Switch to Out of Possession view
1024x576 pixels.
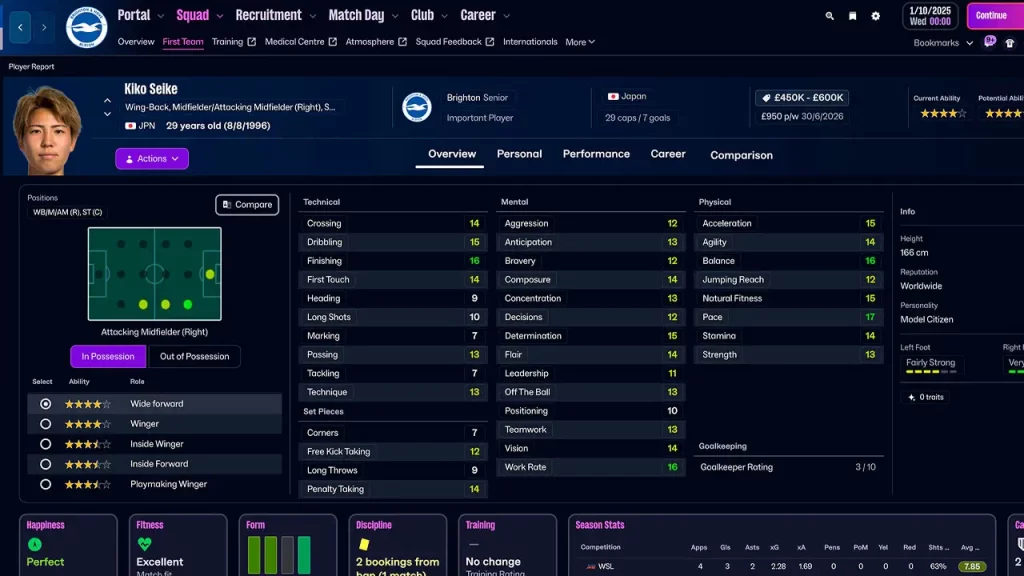(x=194, y=356)
